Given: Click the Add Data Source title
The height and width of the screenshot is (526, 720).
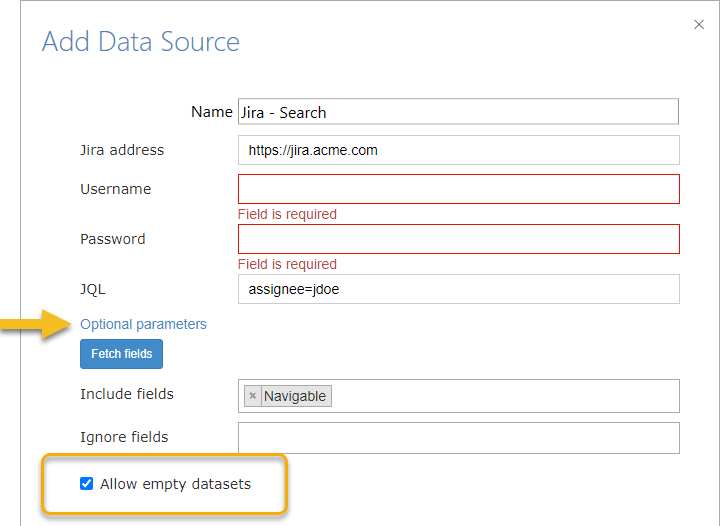Looking at the screenshot, I should [141, 41].
